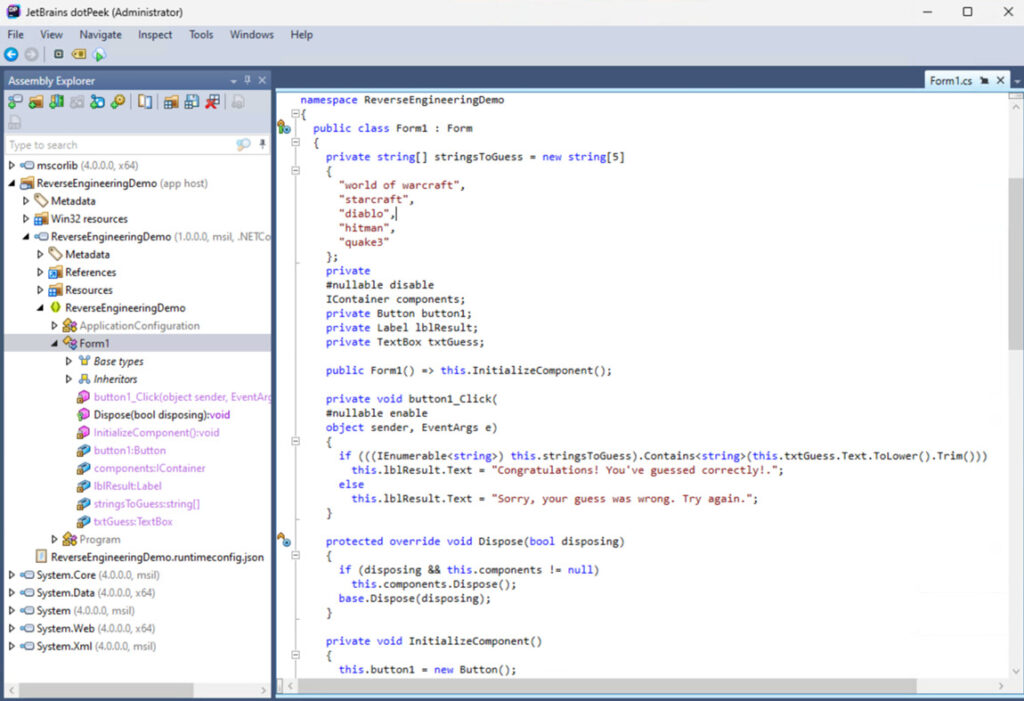1024x701 pixels.
Task: Select ReverseEngineeringDemo.runtimeconfig.json file
Action: click(157, 557)
